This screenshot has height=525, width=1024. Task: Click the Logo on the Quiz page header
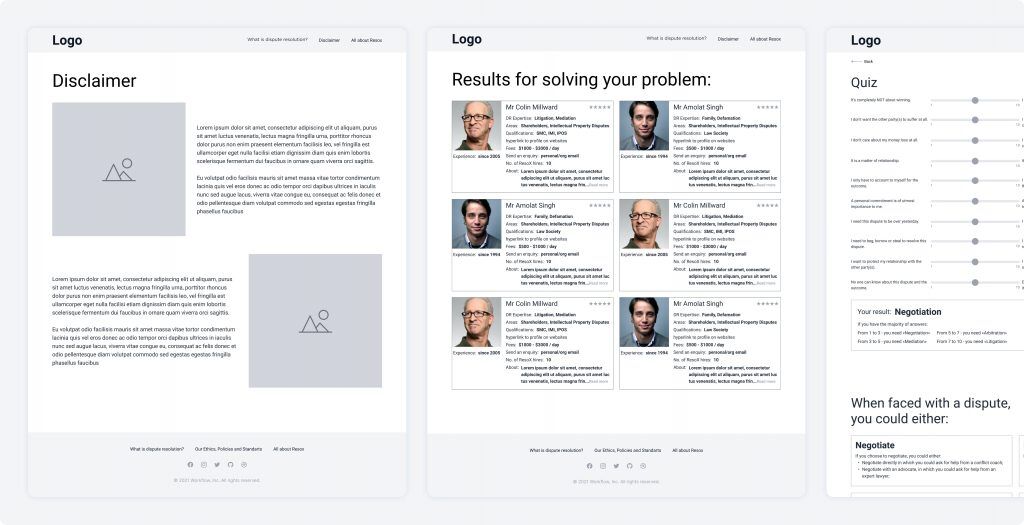[866, 40]
